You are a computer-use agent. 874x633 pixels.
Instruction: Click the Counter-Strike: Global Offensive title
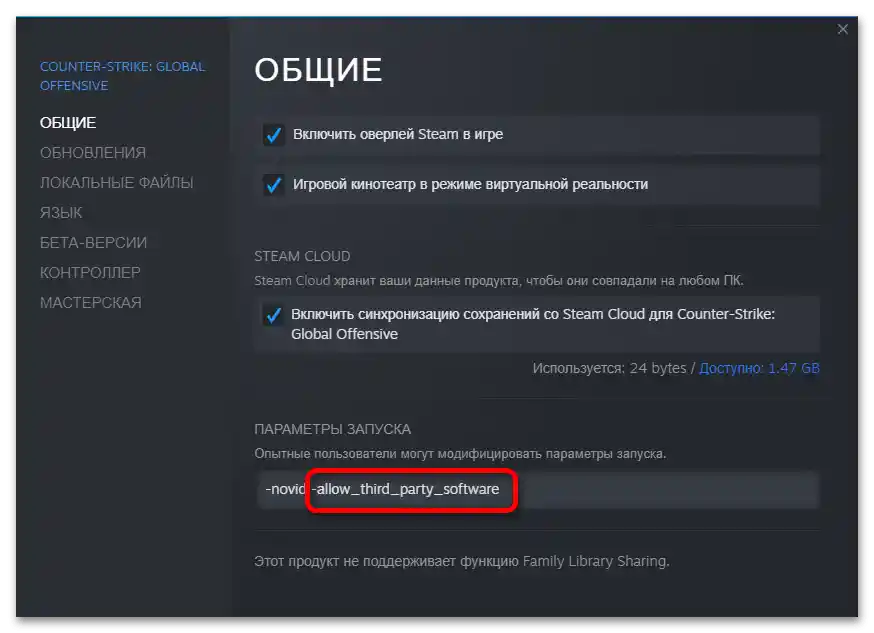(123, 76)
